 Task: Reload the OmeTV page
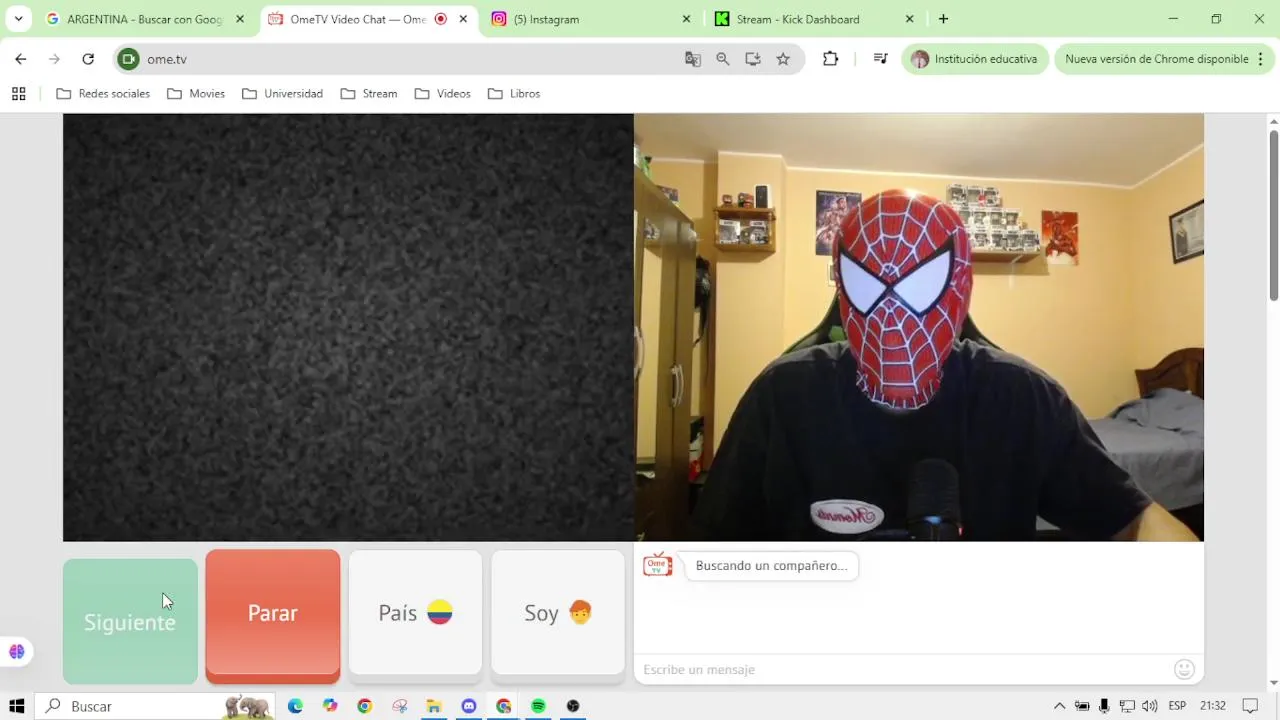88,59
